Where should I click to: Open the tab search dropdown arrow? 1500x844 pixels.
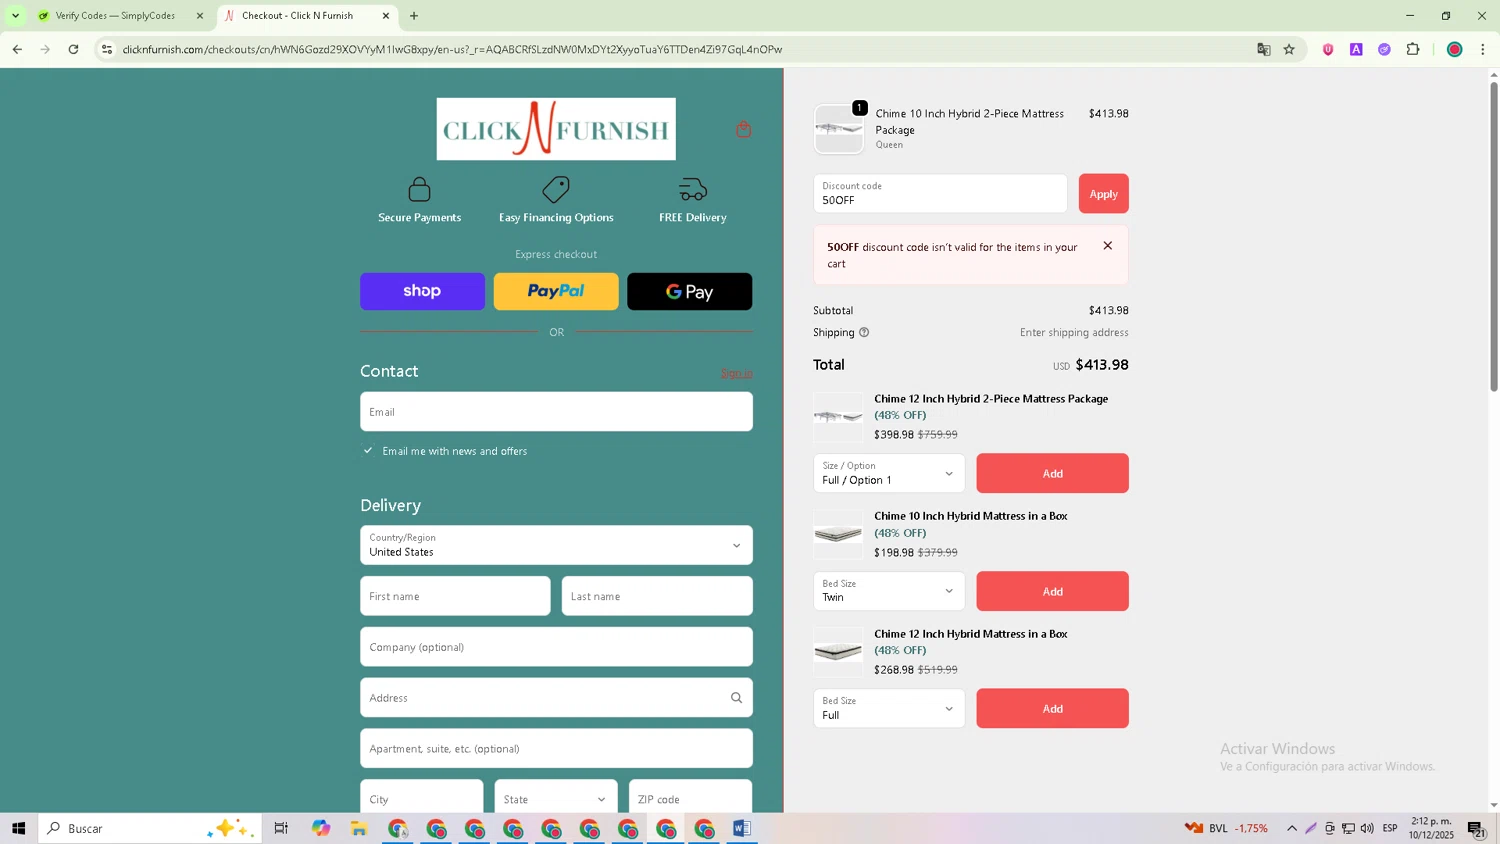[x=15, y=16]
